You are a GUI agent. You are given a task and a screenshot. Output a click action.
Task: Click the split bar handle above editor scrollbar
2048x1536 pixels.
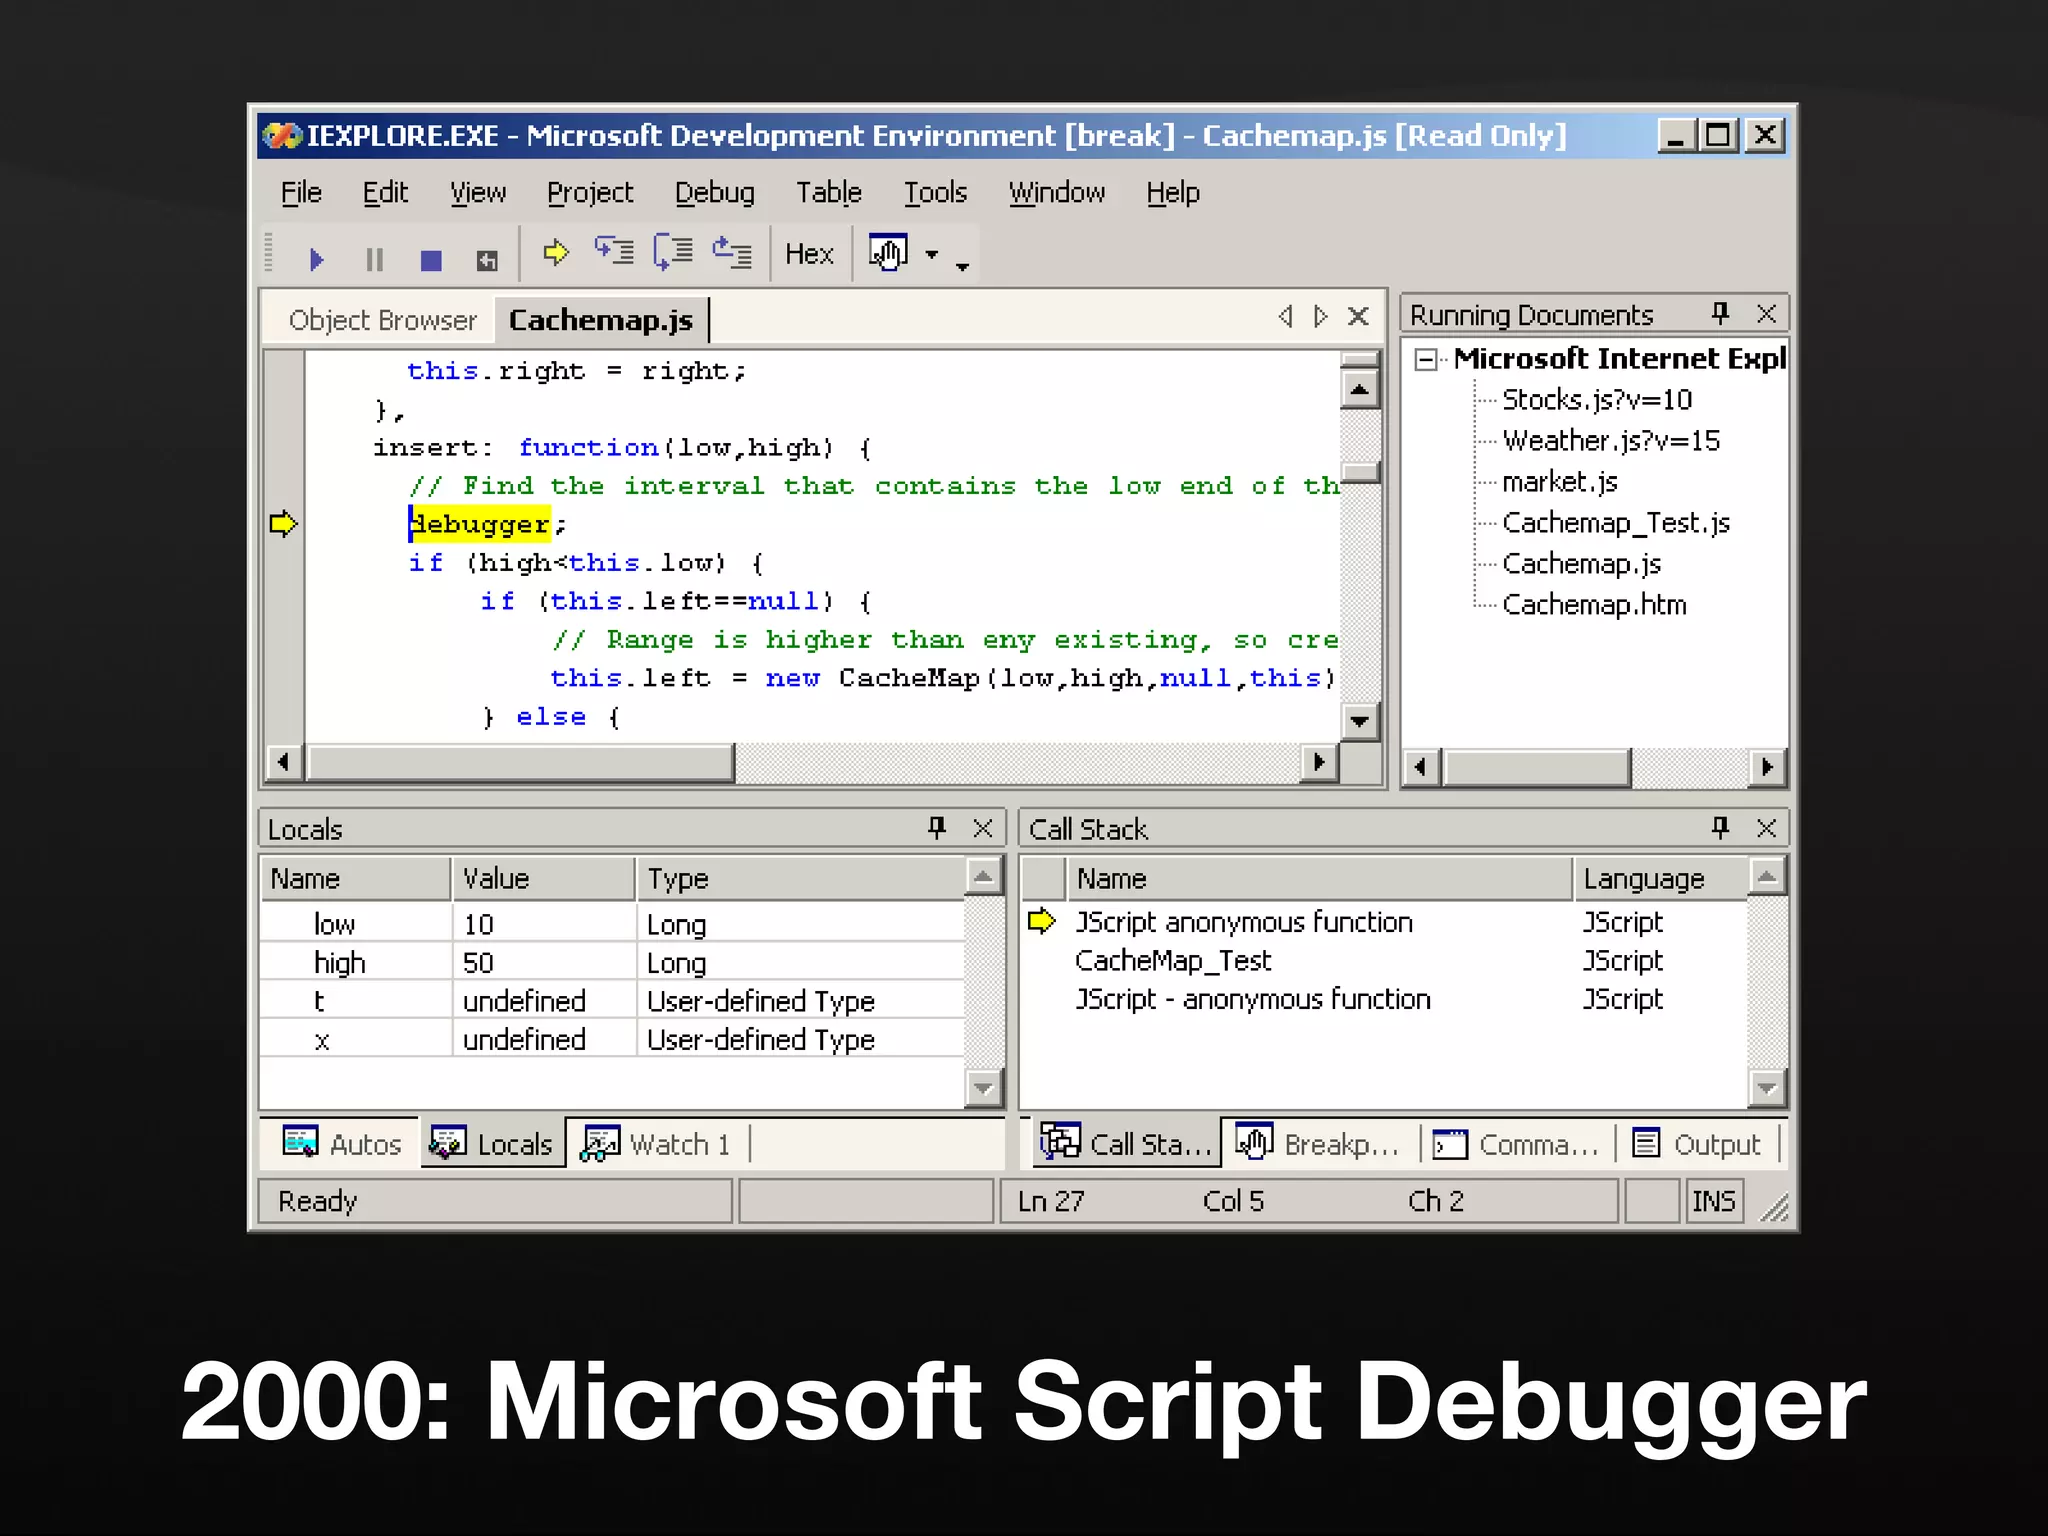[x=1360, y=359]
